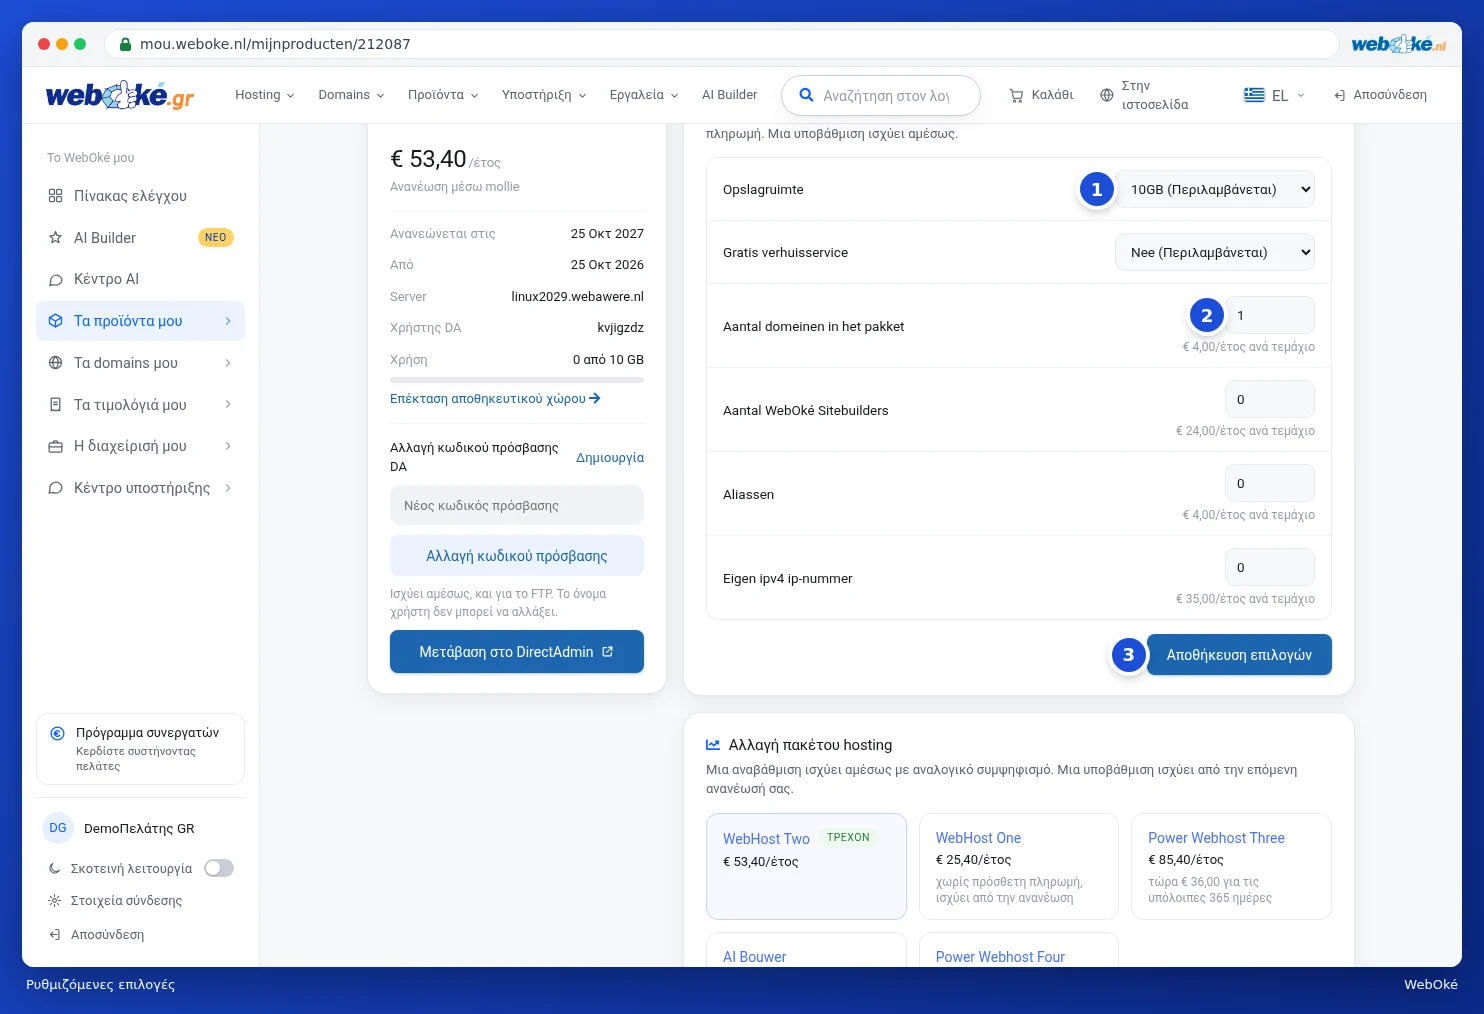Click the Aantal domeinen quantity field
This screenshot has width=1484, height=1014.
[x=1270, y=315]
